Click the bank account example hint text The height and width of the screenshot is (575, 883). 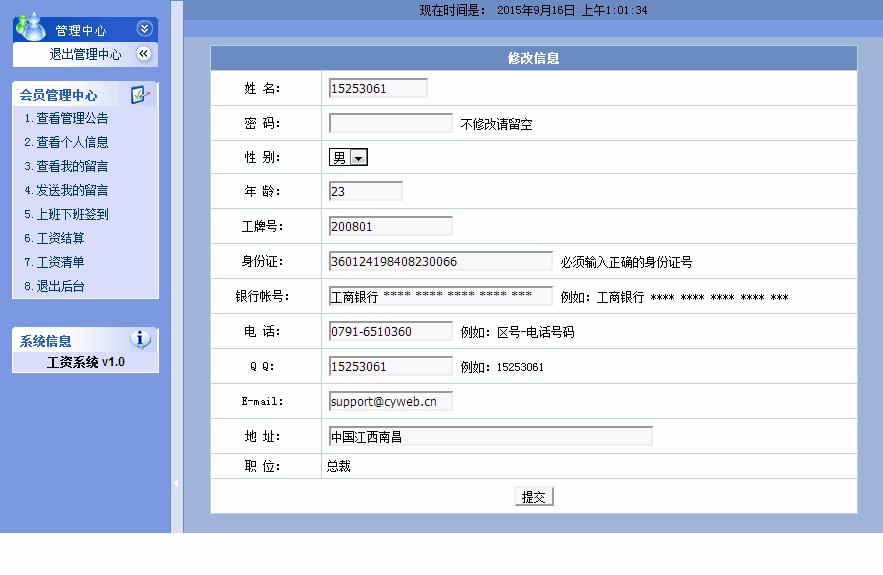pyautogui.click(x=674, y=297)
